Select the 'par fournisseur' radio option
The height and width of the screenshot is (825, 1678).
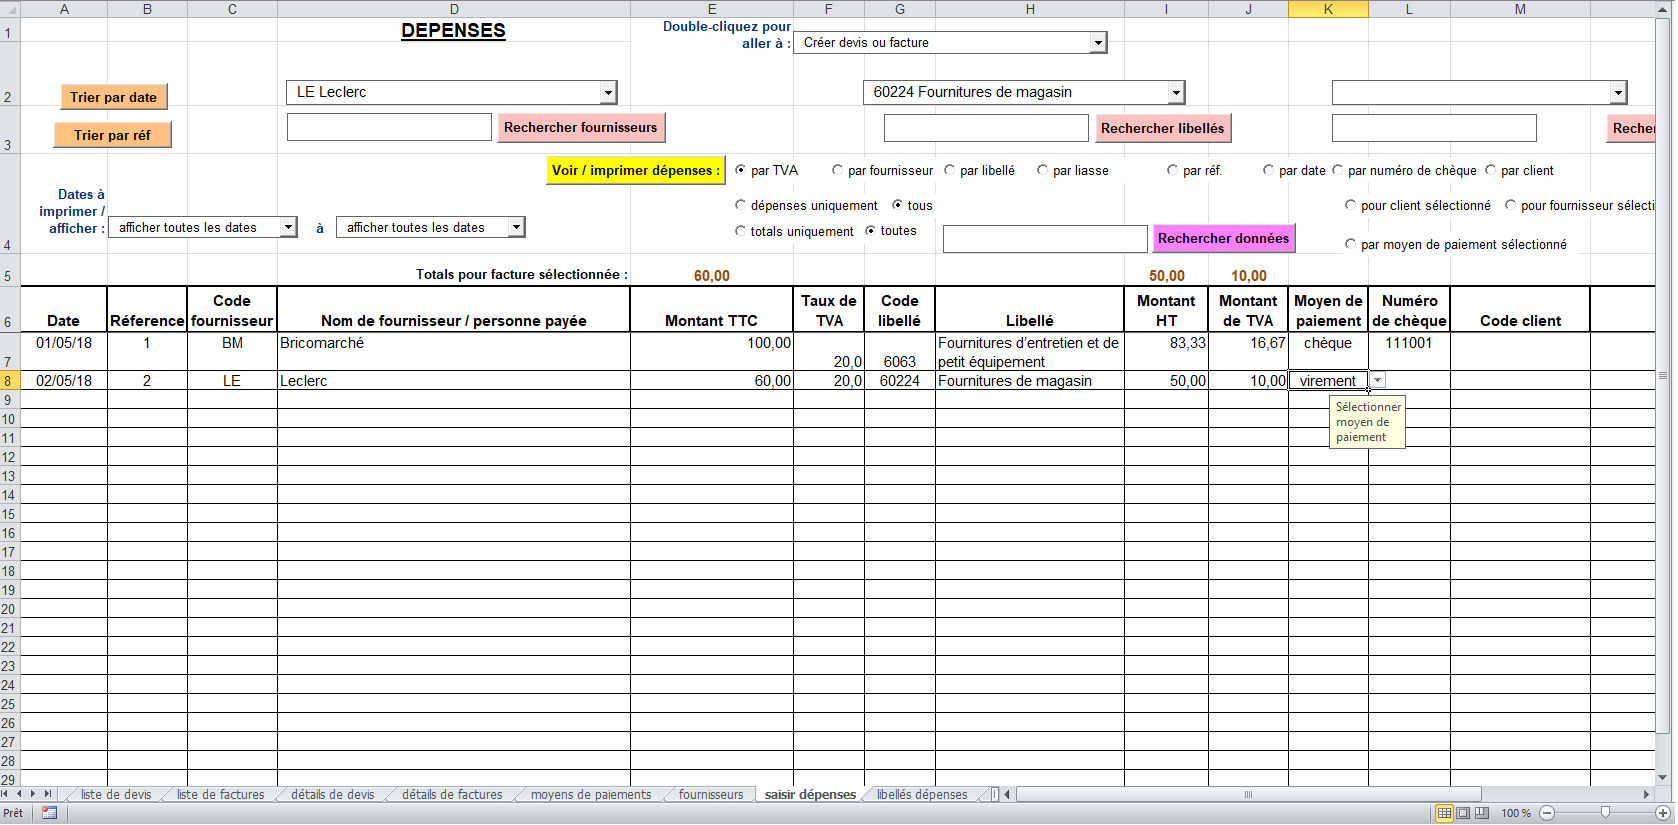coord(838,170)
